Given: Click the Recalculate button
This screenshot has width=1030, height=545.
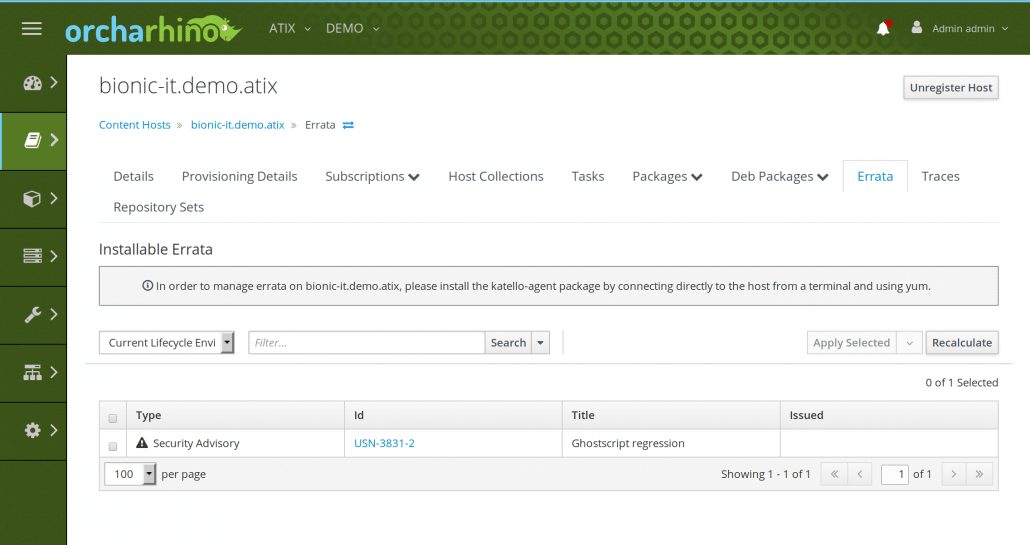Looking at the screenshot, I should (962, 342).
